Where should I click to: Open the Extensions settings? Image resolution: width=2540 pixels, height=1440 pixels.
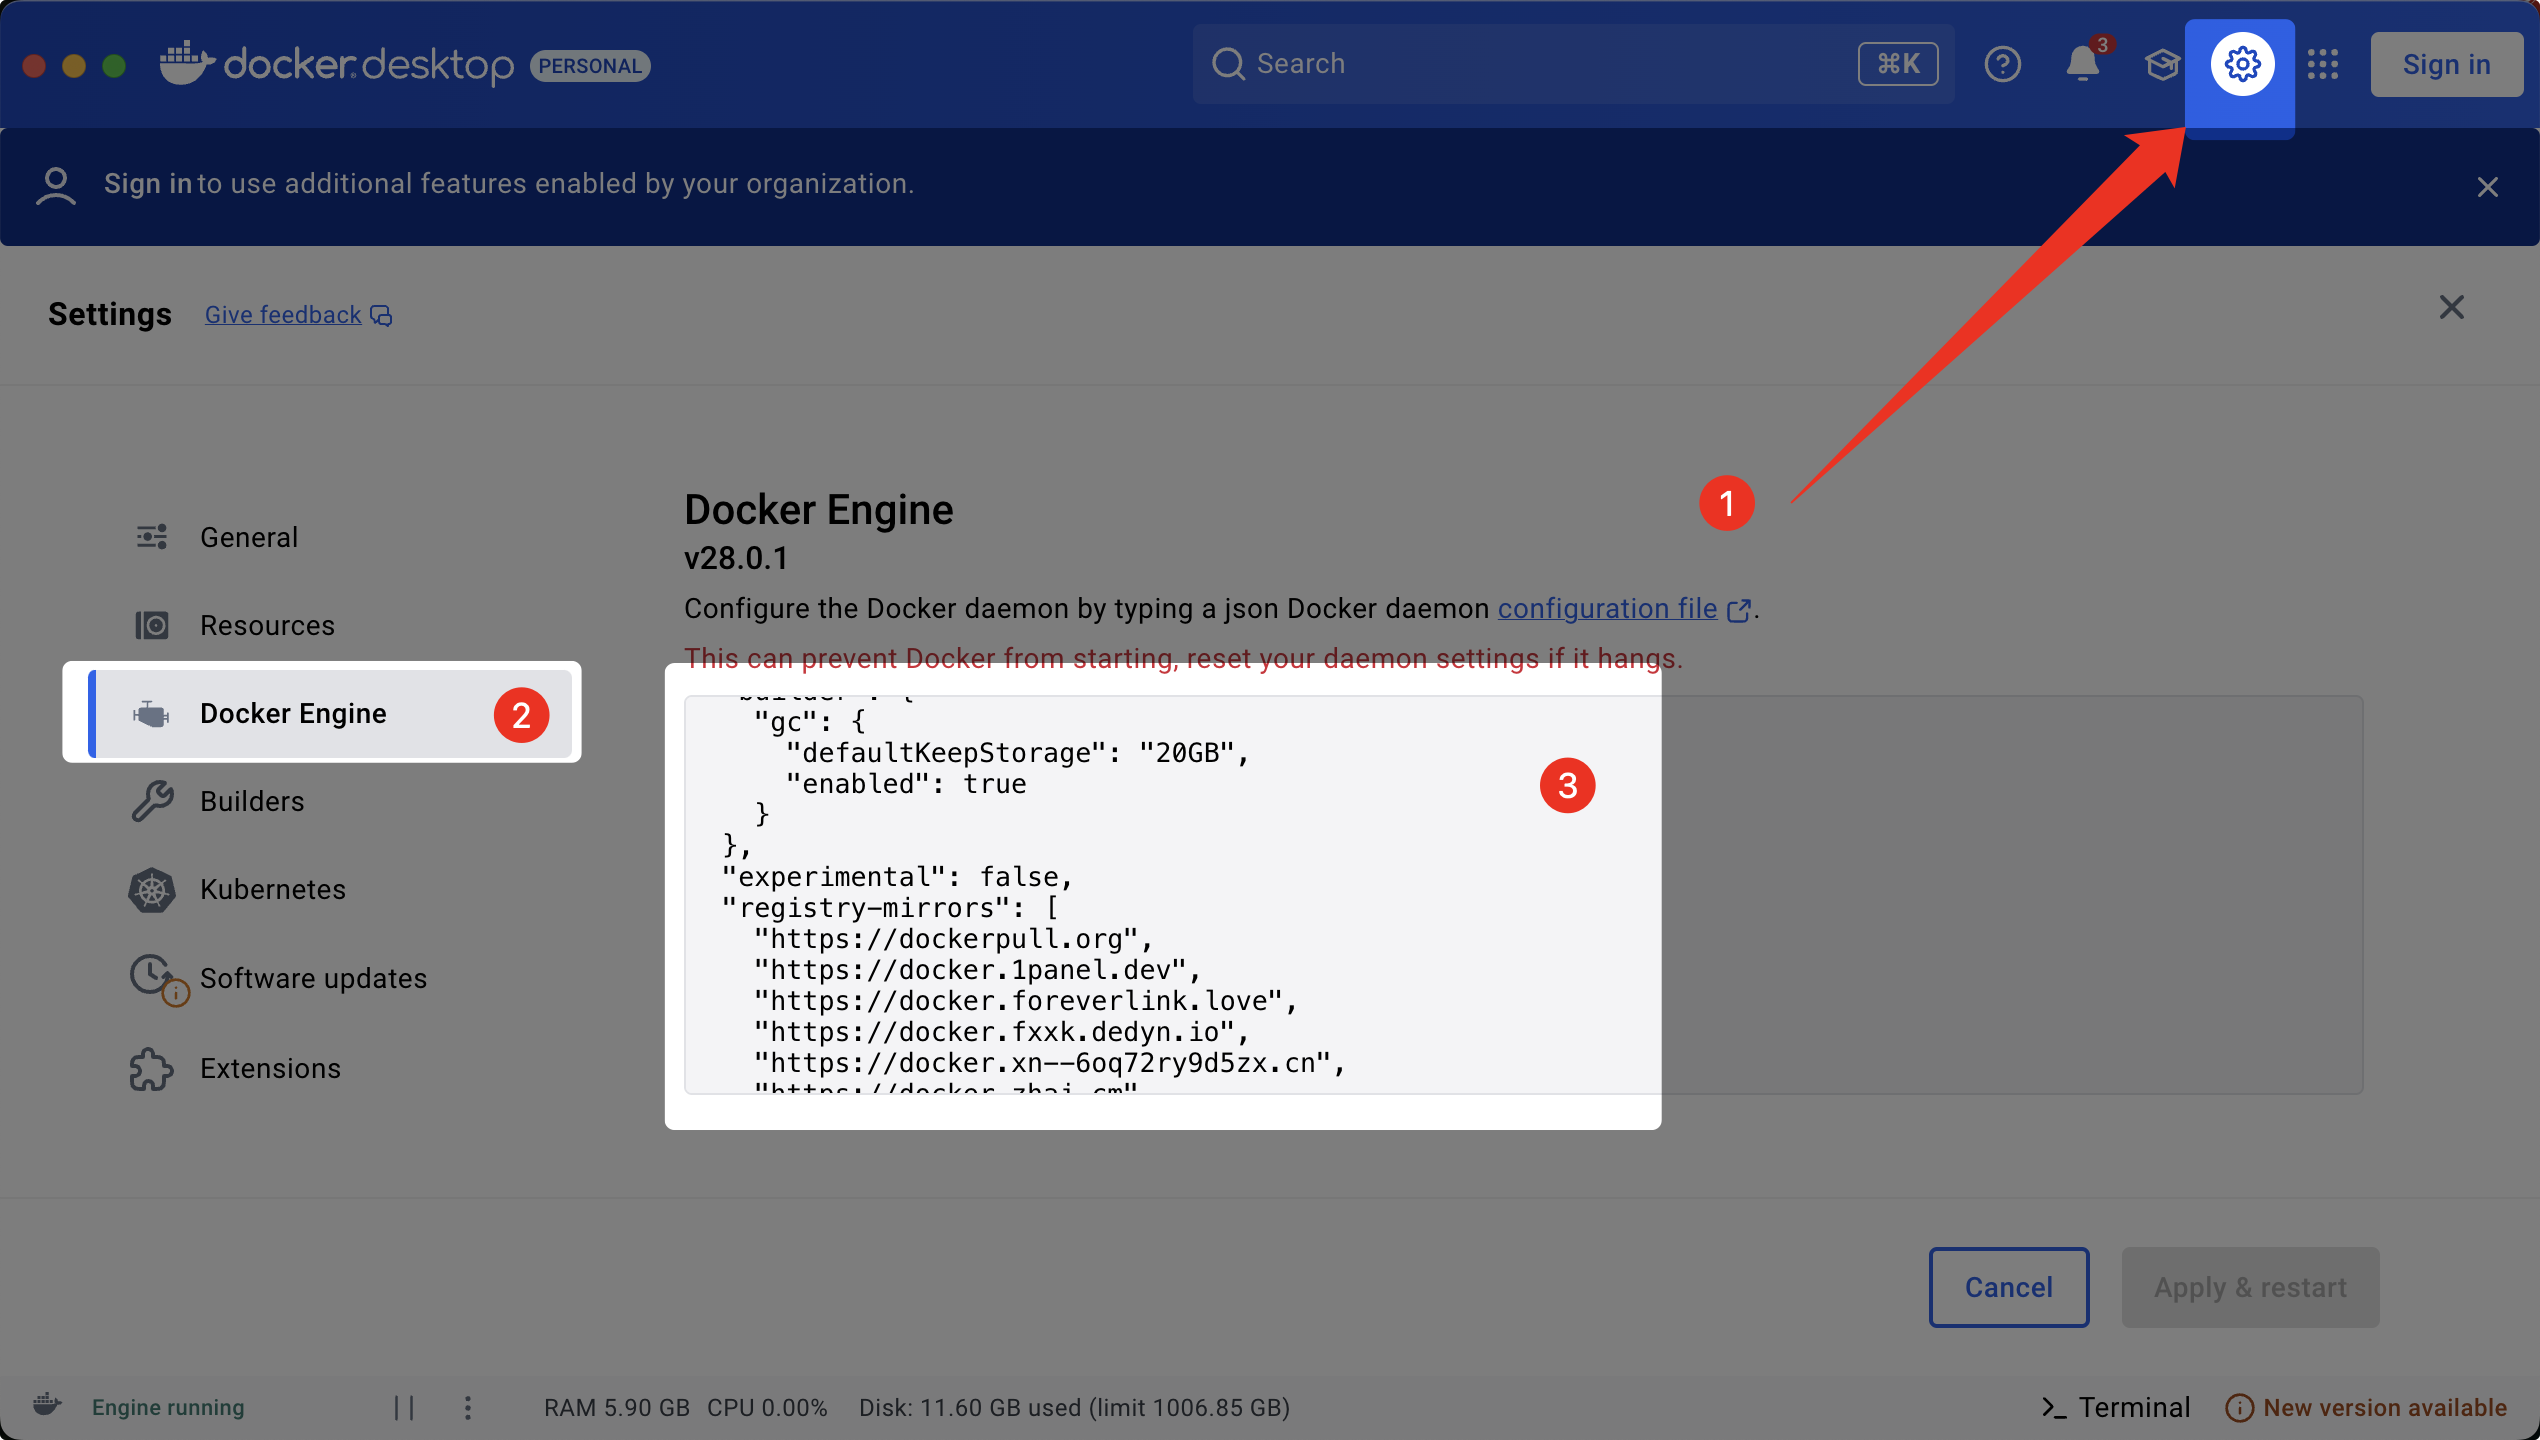click(270, 1068)
